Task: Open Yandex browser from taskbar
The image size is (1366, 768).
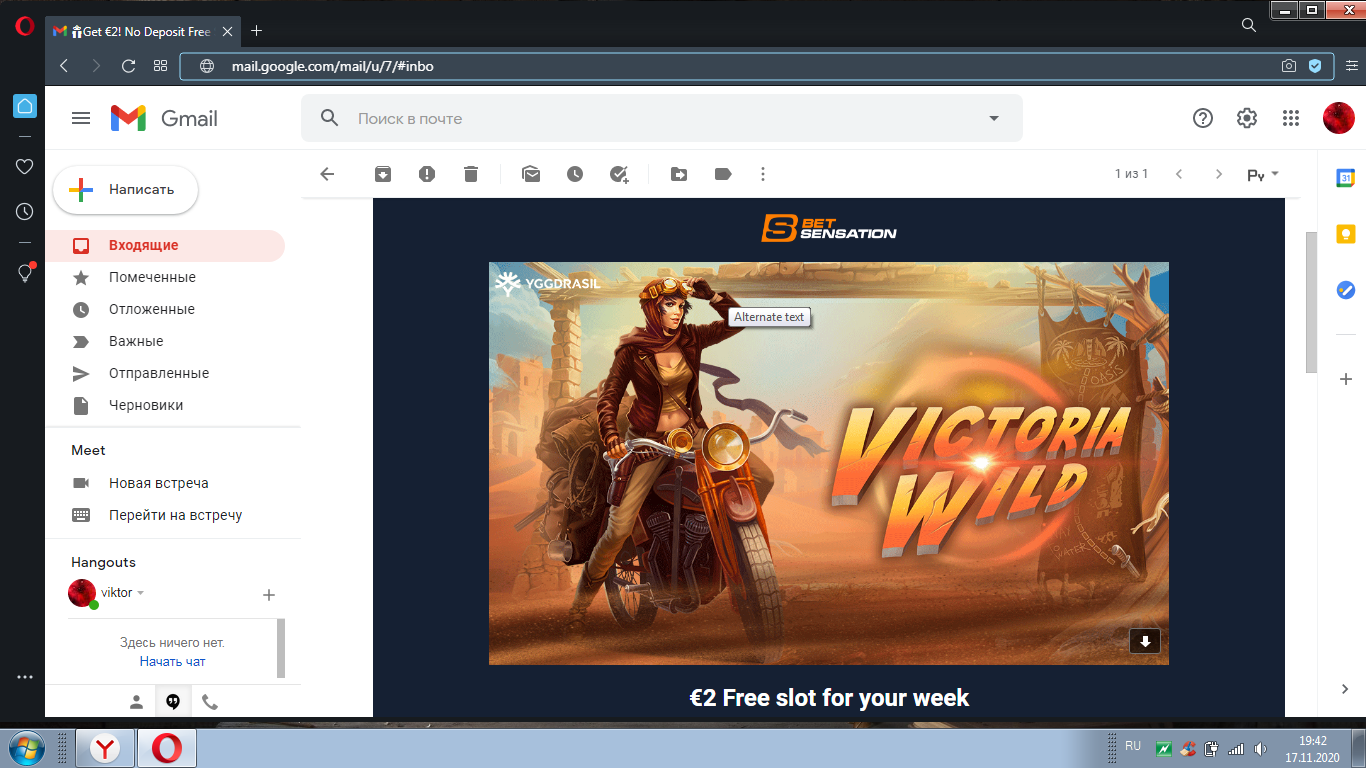Action: pos(104,748)
